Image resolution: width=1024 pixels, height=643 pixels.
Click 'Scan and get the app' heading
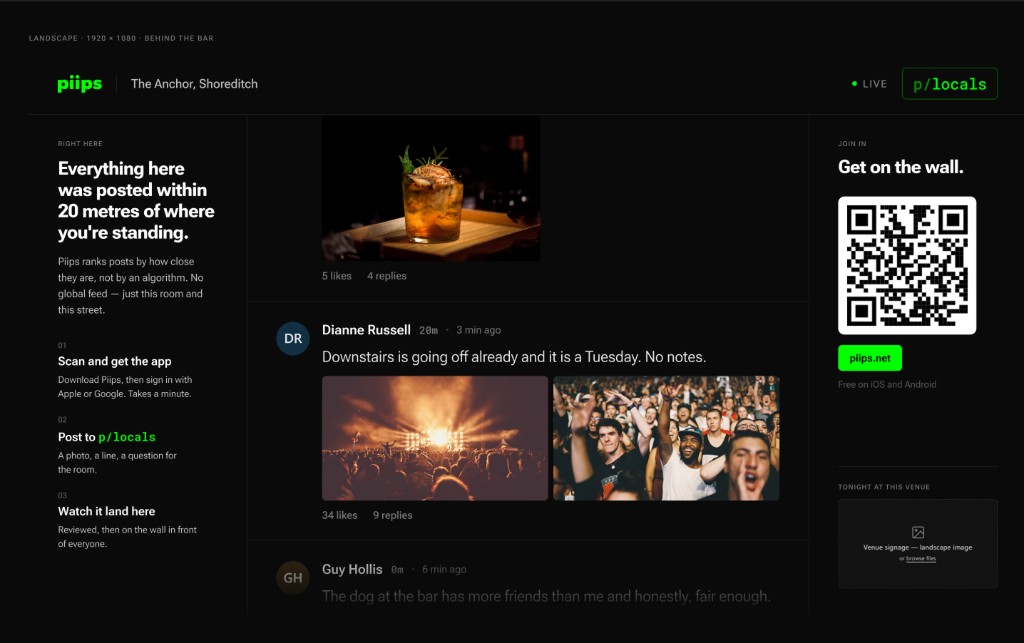pyautogui.click(x=114, y=361)
